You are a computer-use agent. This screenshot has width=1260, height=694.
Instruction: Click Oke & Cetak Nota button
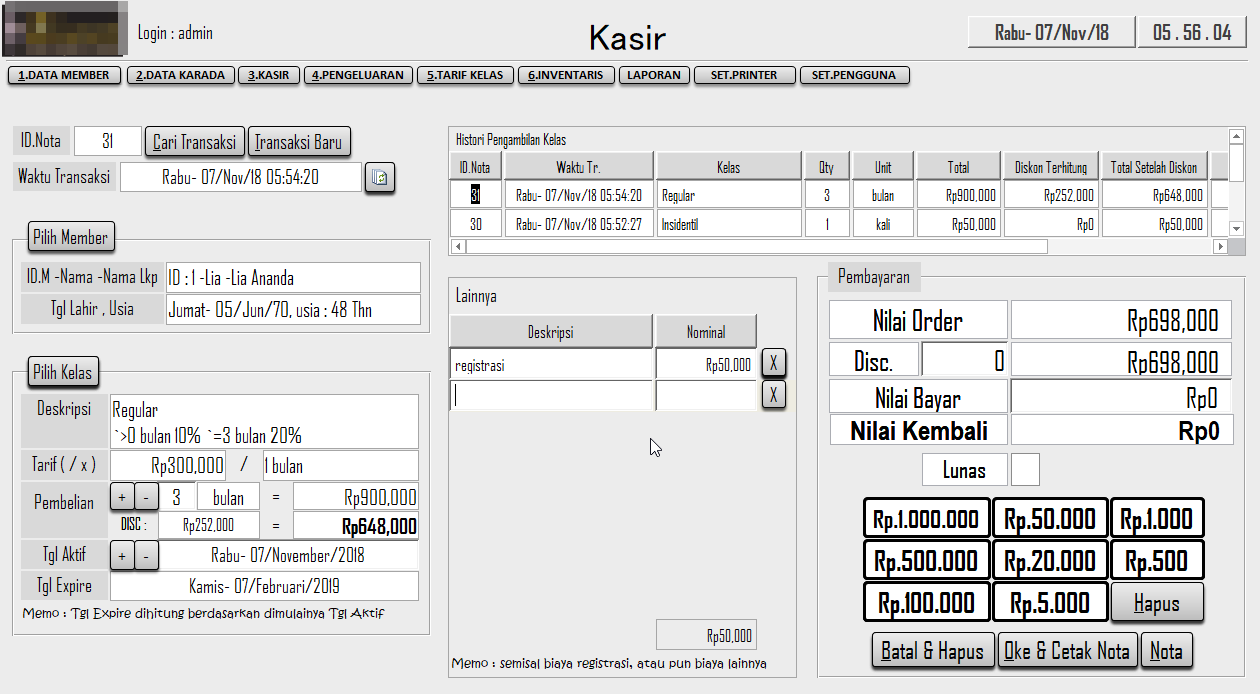pyautogui.click(x=1067, y=651)
